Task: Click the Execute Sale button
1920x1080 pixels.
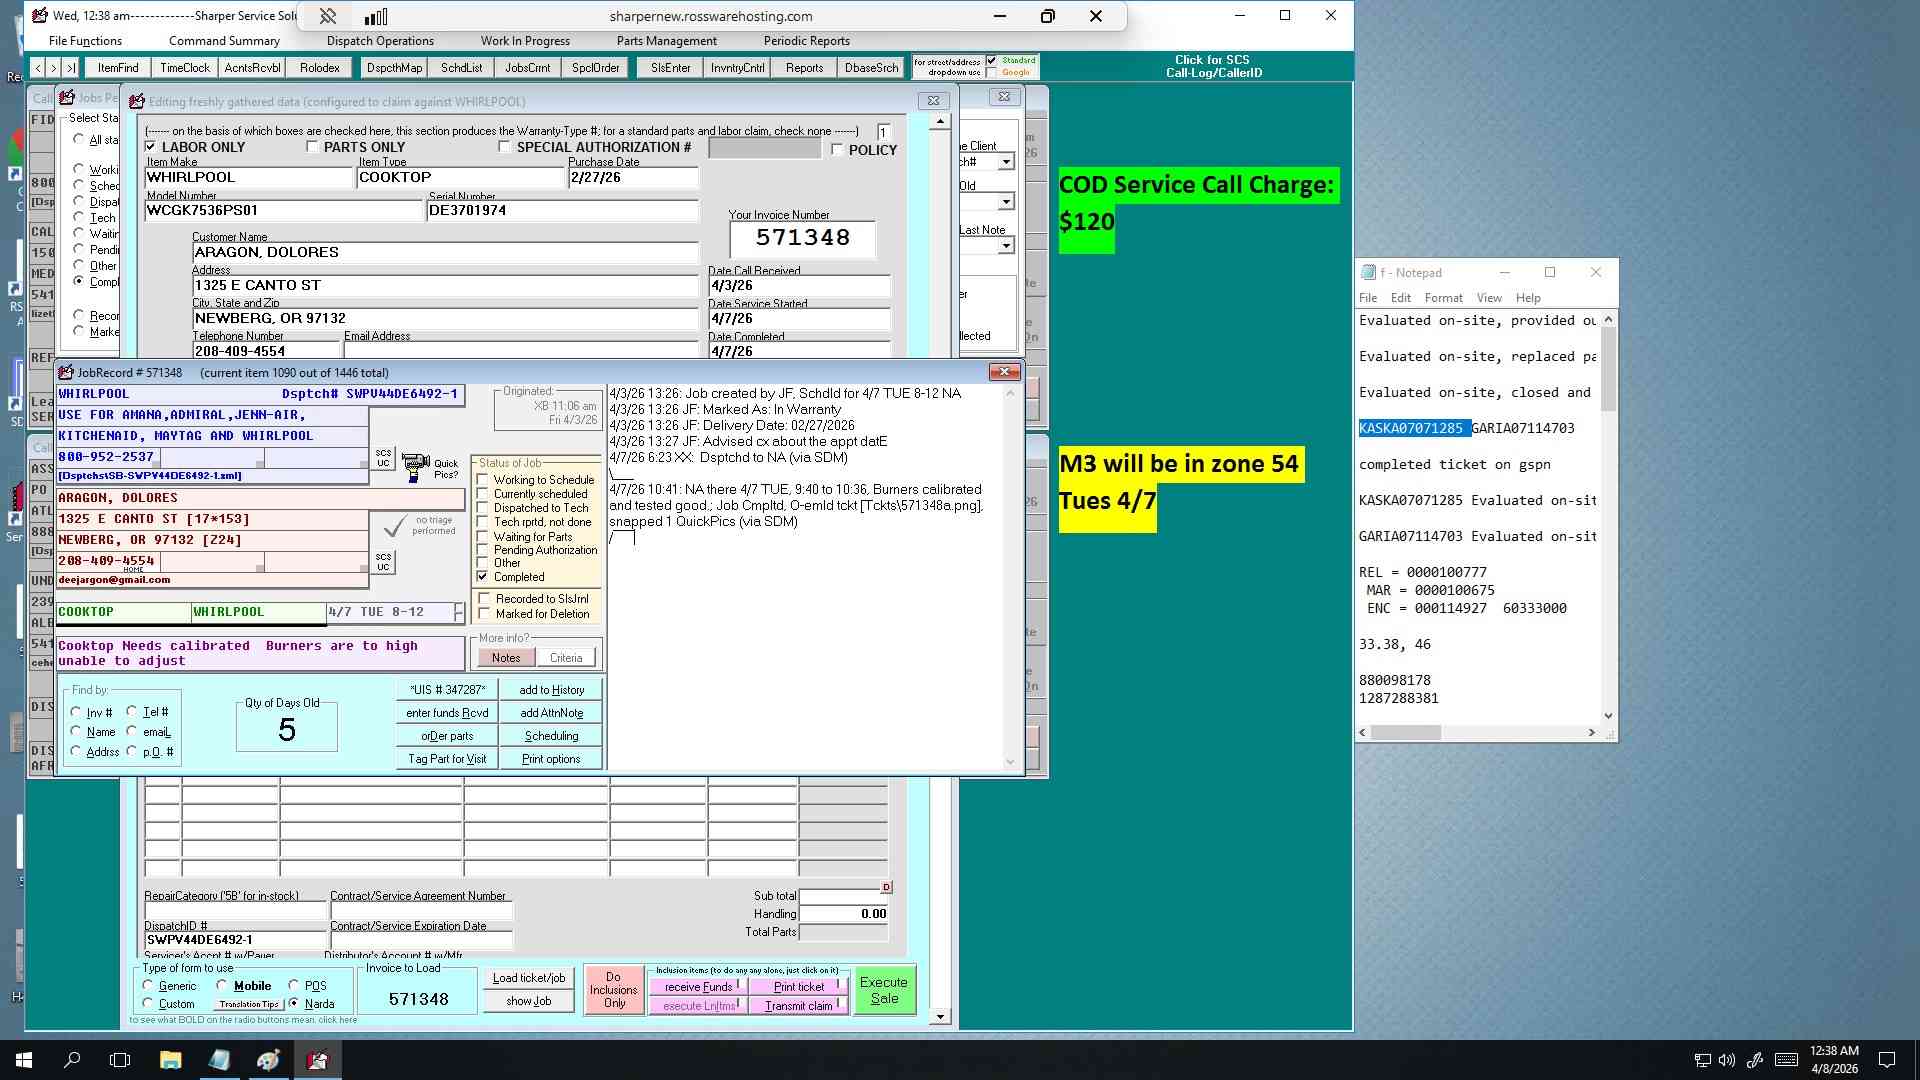Action: 884,990
